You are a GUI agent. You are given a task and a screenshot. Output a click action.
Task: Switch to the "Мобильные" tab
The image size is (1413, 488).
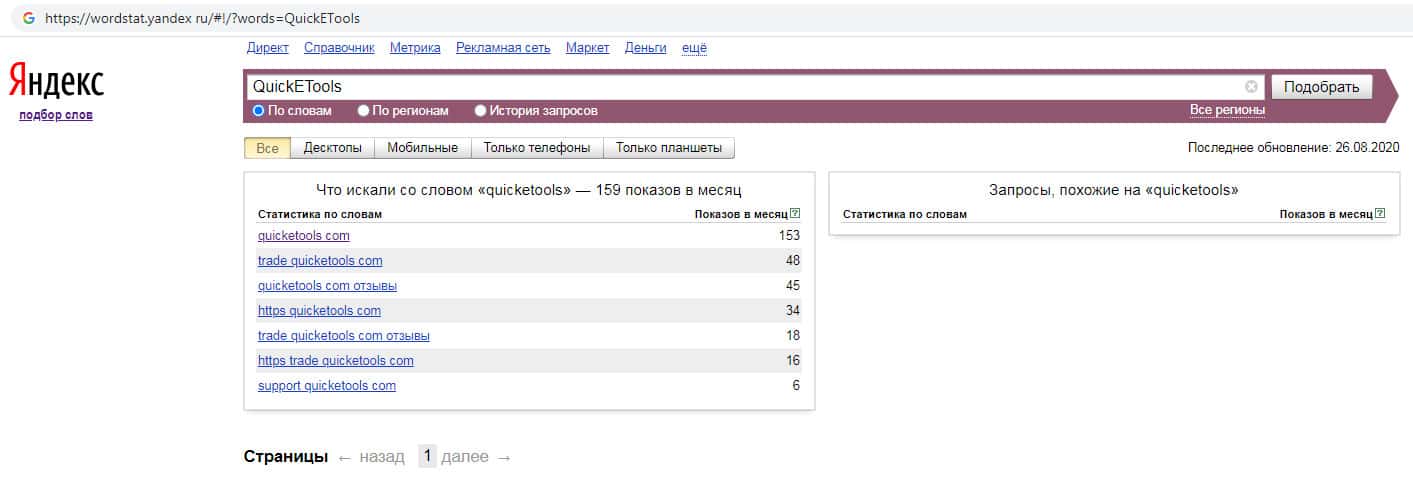tap(422, 148)
